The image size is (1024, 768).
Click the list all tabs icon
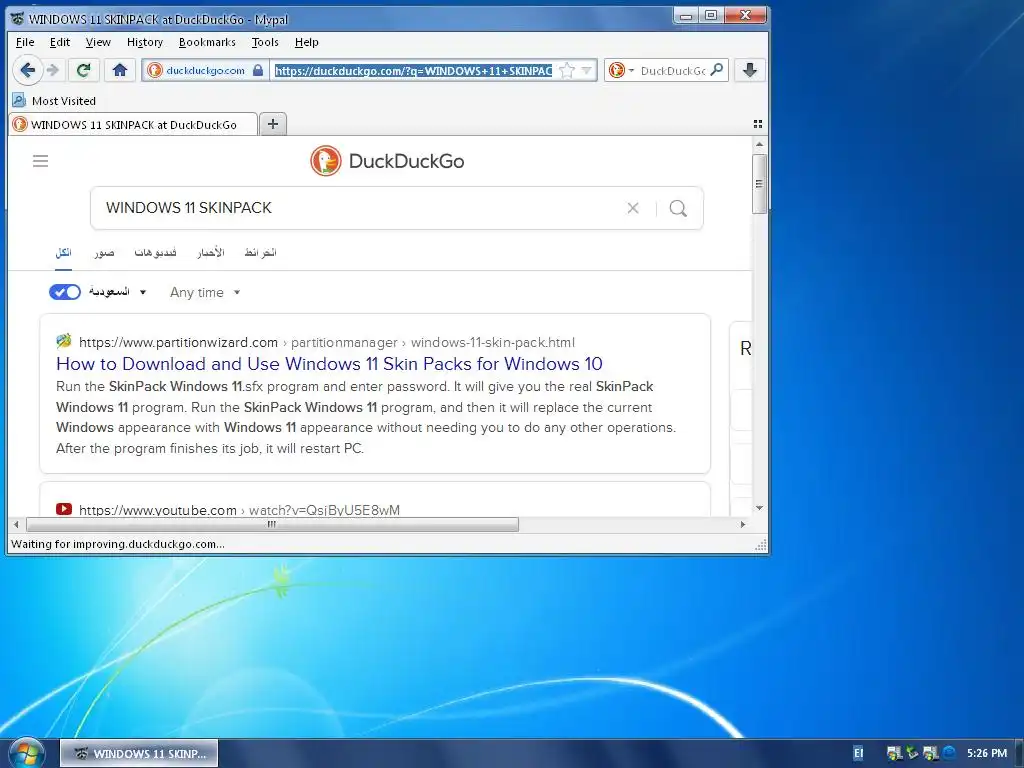(x=758, y=123)
